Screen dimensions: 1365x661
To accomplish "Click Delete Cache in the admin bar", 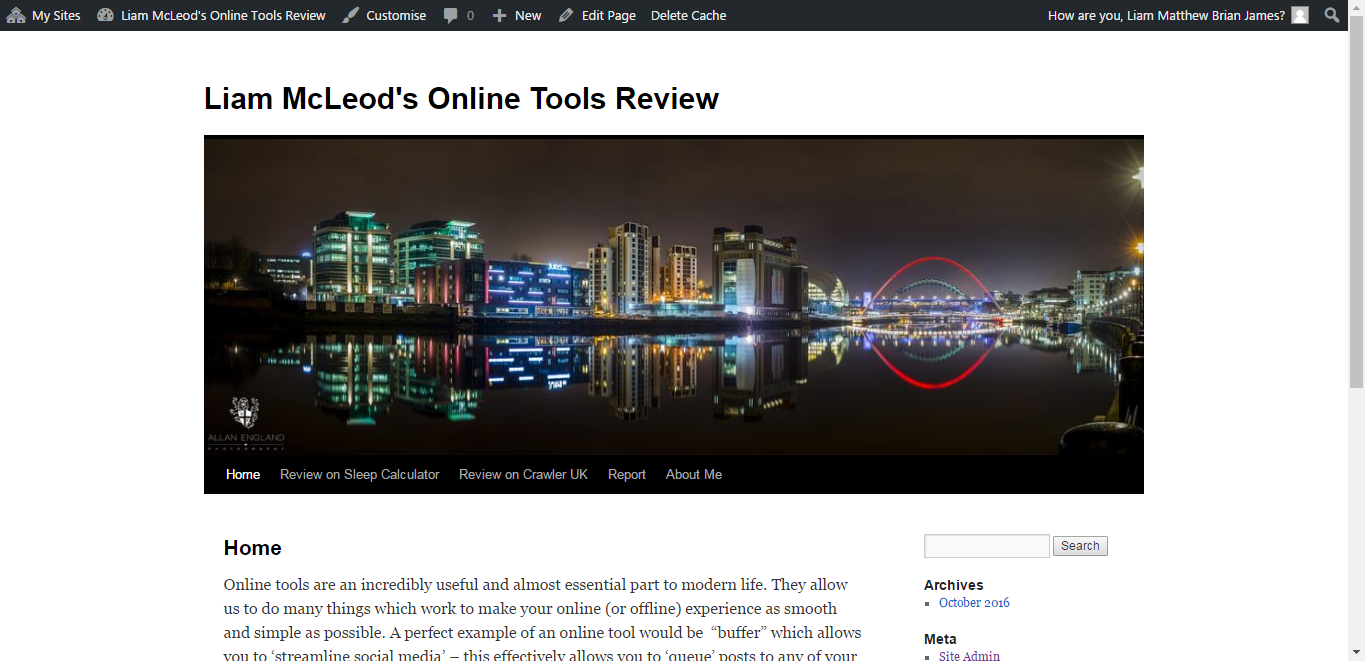I will coord(688,15).
